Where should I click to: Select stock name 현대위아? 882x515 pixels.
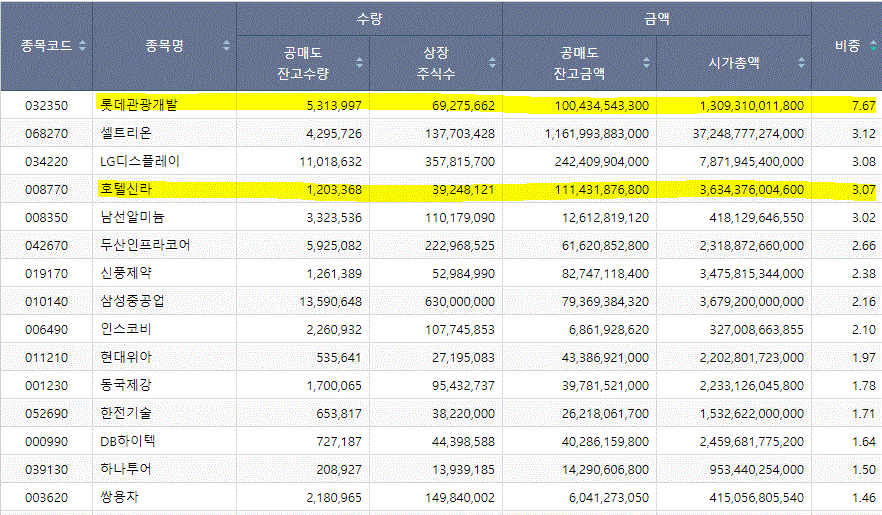coord(126,357)
